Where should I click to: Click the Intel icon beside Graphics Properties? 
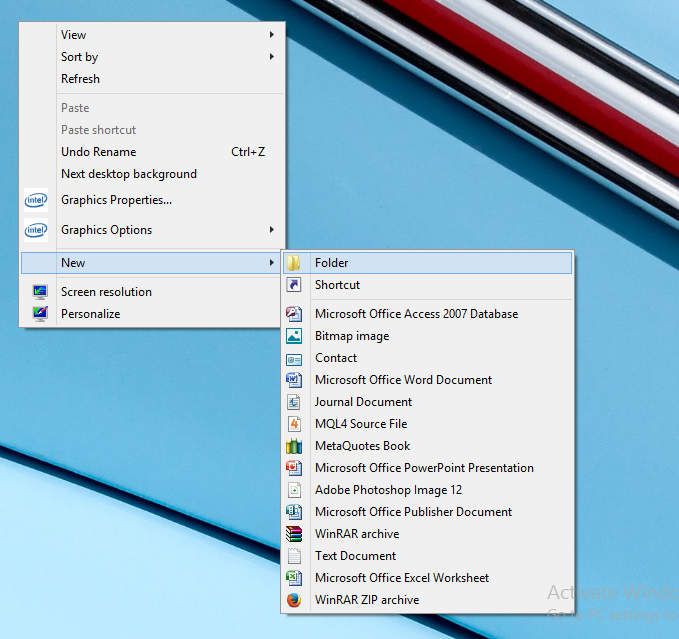[36, 200]
